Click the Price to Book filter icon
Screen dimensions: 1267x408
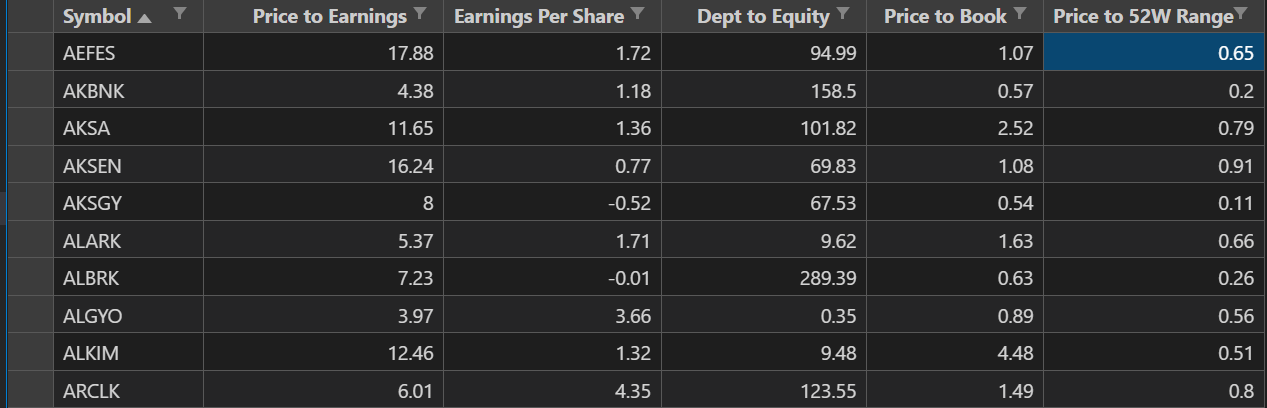coord(1020,14)
